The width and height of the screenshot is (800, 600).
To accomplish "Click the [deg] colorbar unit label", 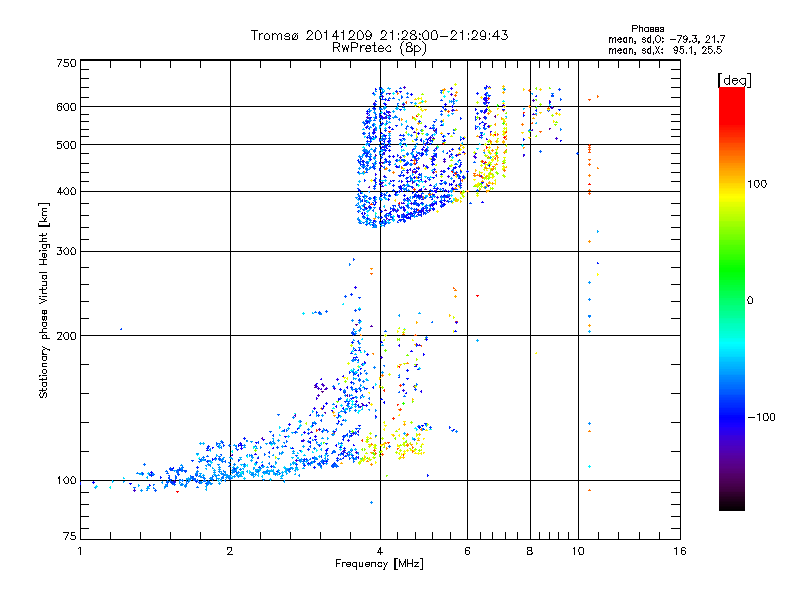I will 735,81.
